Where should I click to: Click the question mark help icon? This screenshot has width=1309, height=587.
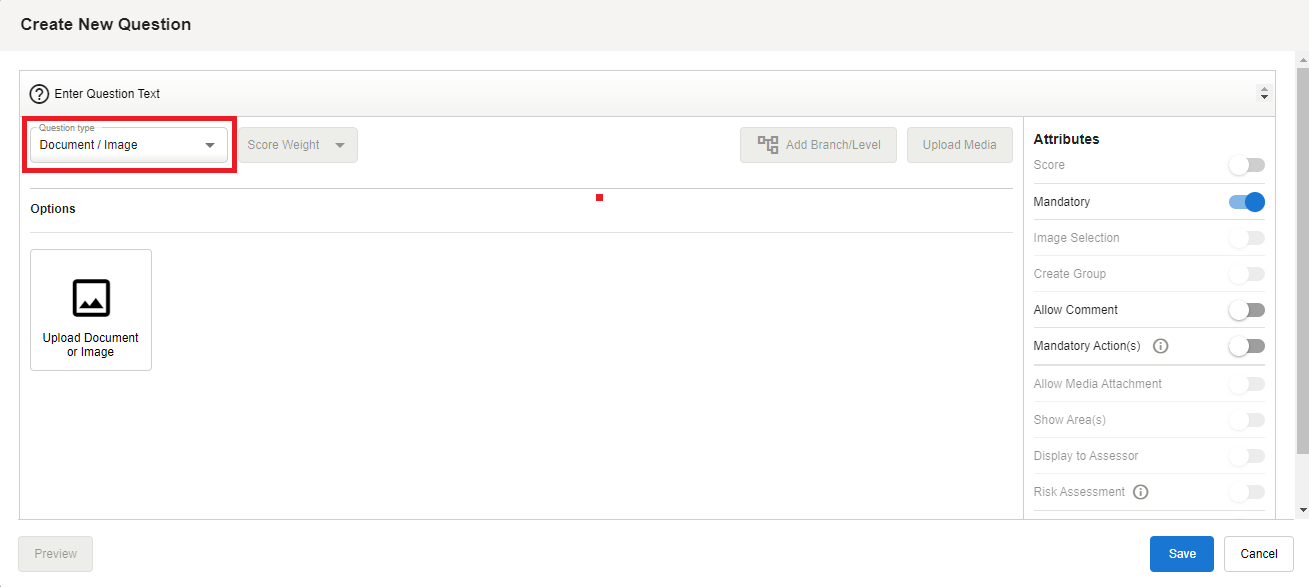[39, 94]
